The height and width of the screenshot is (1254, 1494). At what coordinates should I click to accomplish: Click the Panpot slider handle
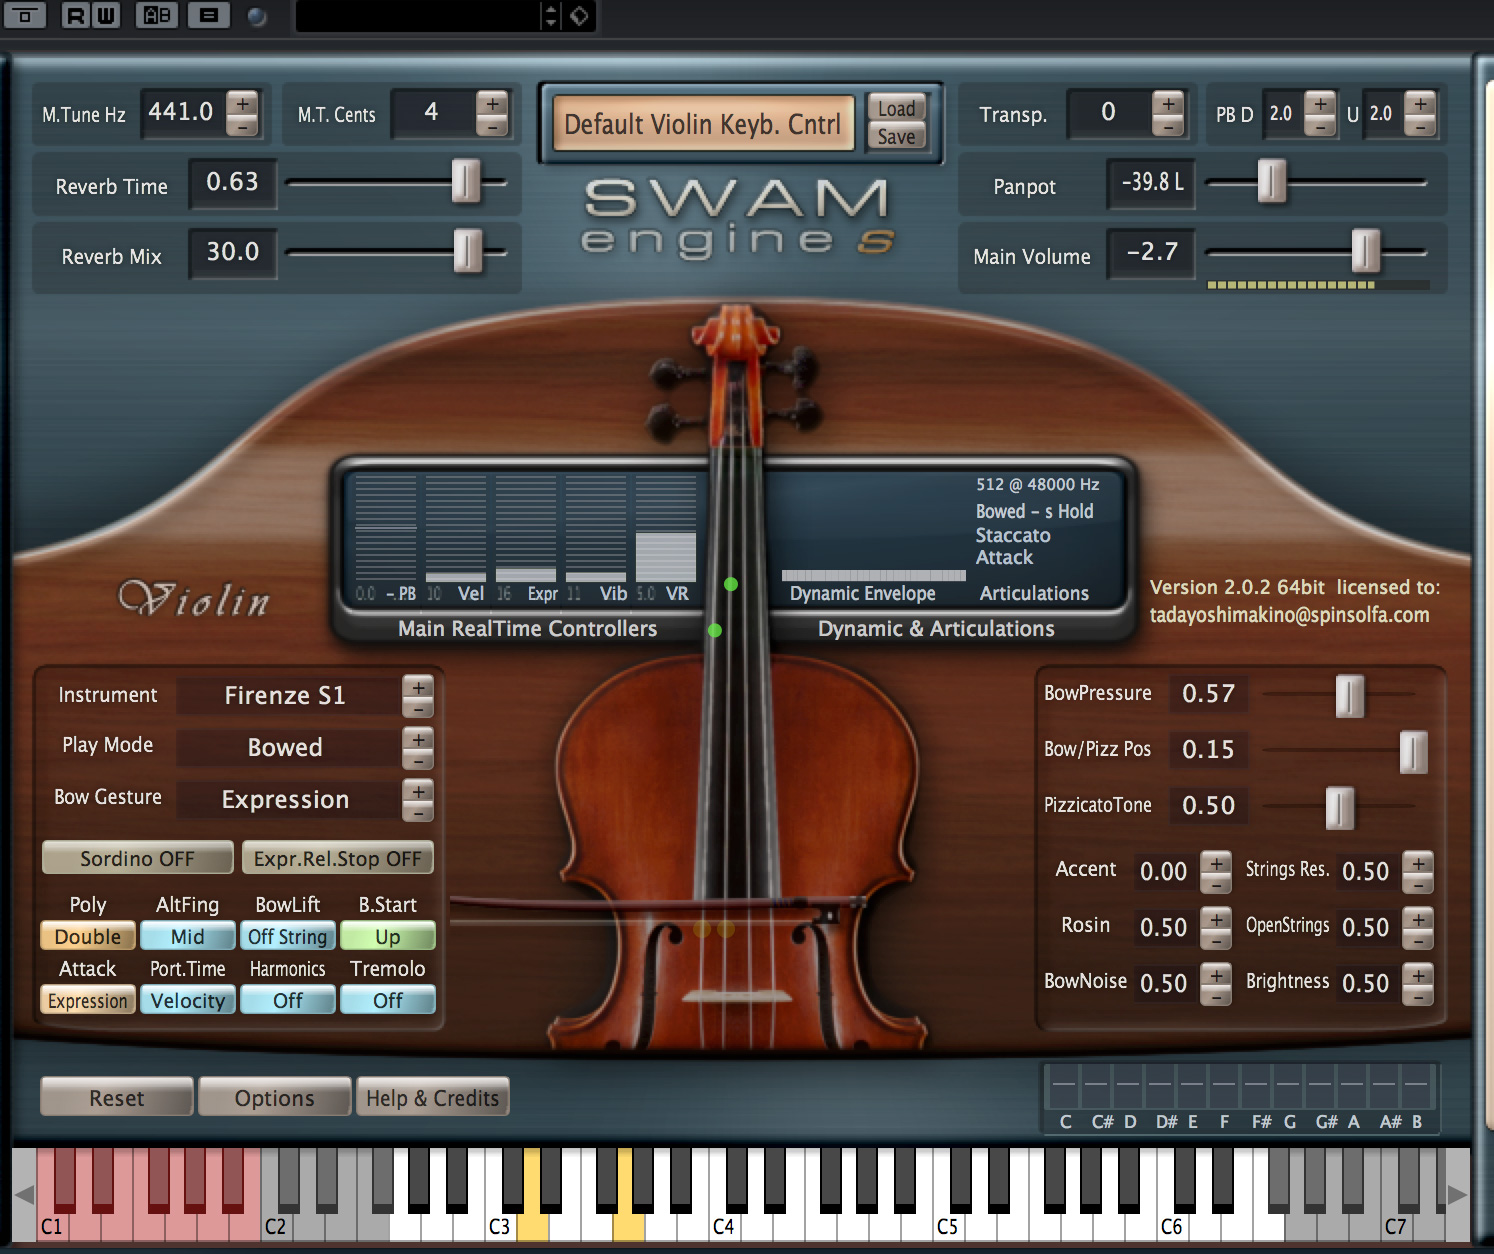(x=1271, y=181)
